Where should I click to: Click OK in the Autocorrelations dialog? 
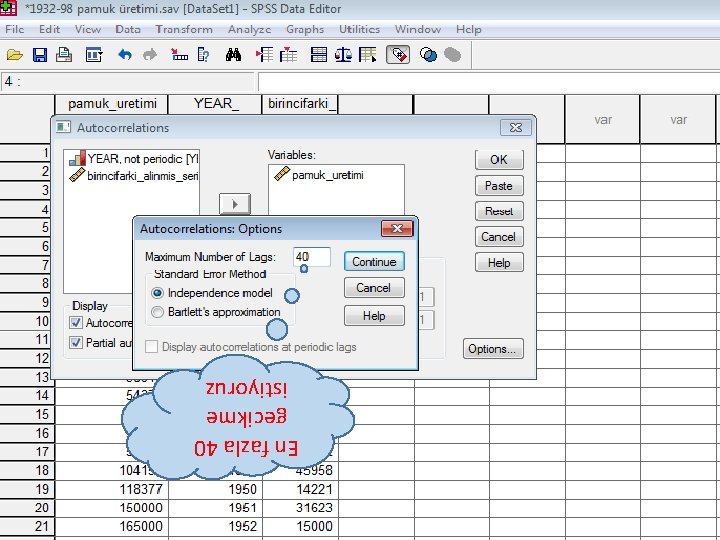499,160
